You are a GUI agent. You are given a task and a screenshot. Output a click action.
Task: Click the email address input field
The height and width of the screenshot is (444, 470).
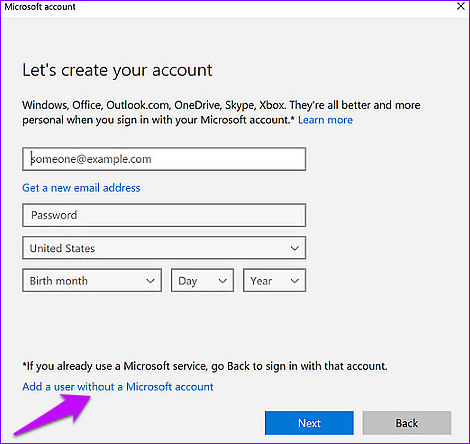pyautogui.click(x=164, y=159)
